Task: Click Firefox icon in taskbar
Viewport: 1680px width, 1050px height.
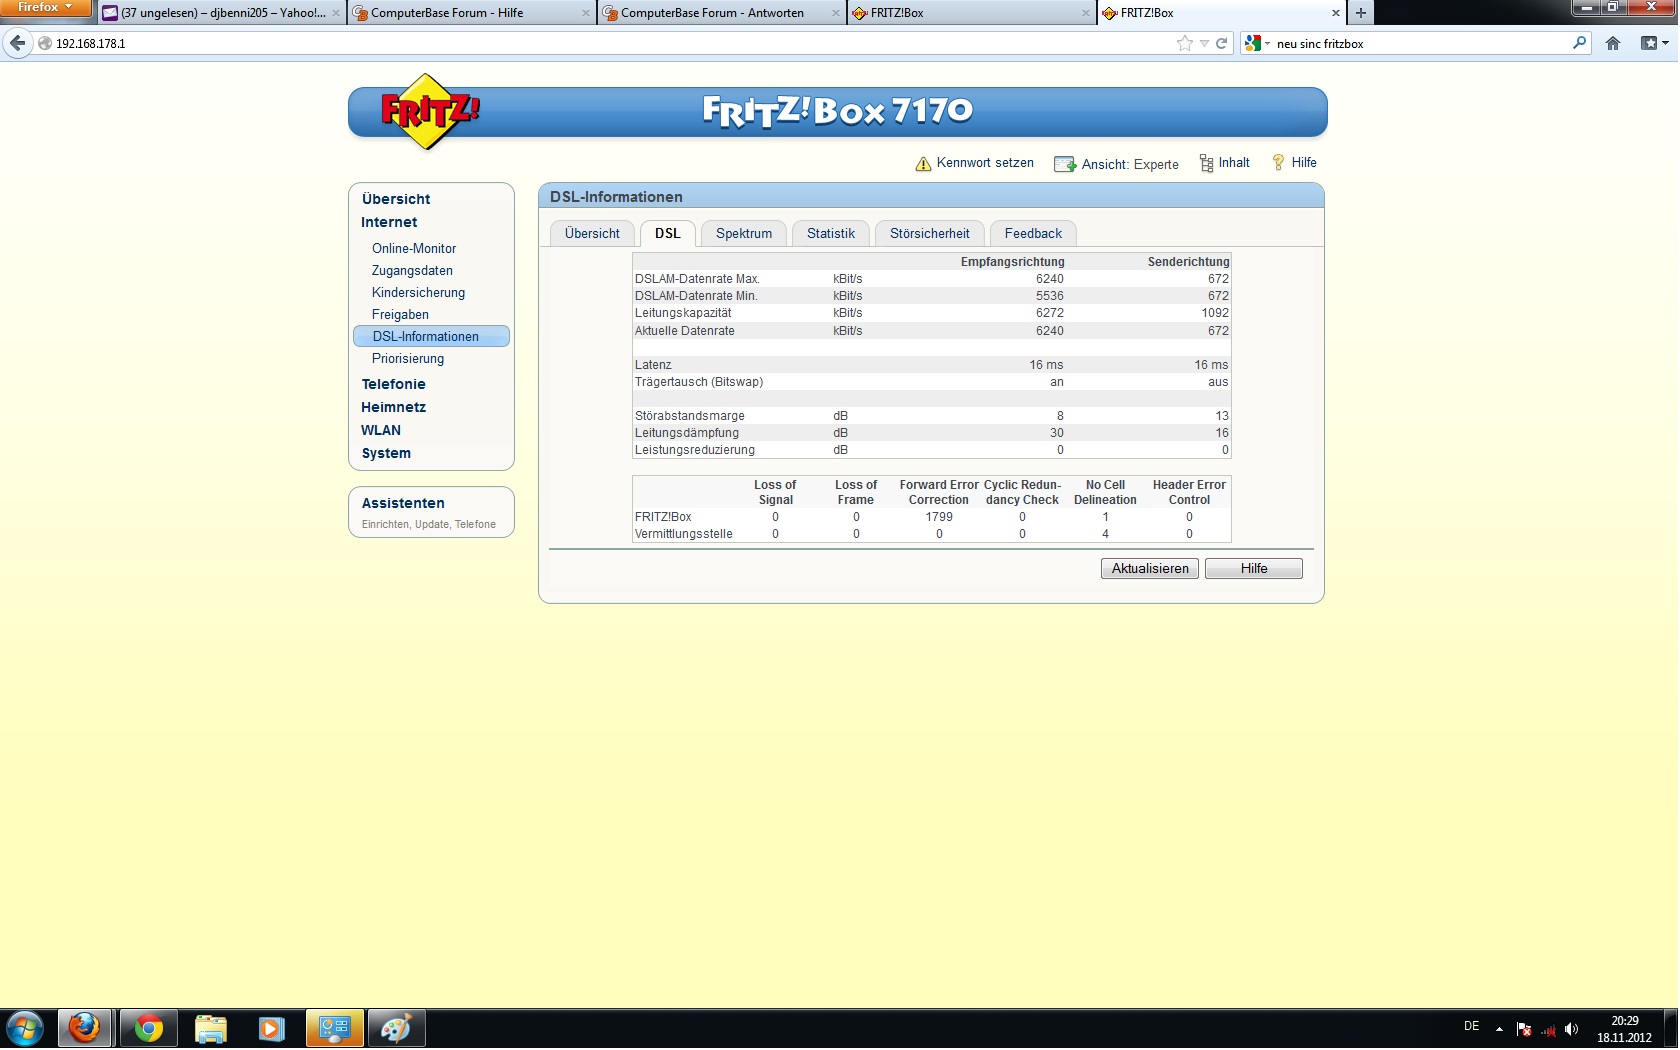Action: click(x=85, y=1028)
